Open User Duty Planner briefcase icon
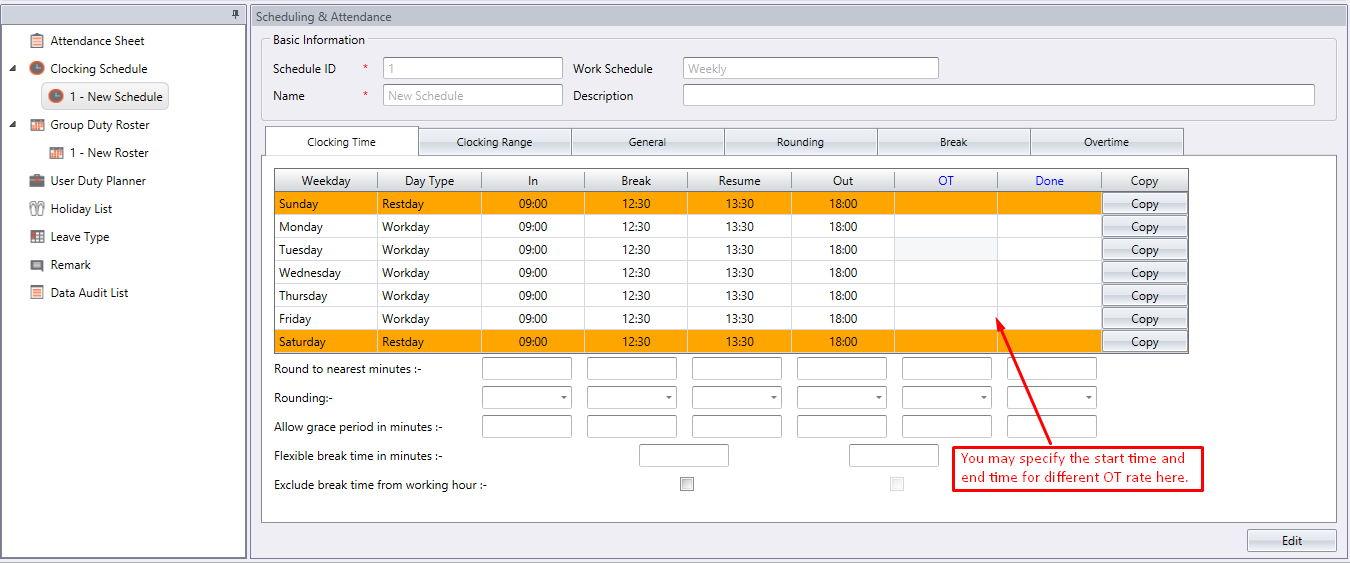This screenshot has height=563, width=1350. (37, 181)
